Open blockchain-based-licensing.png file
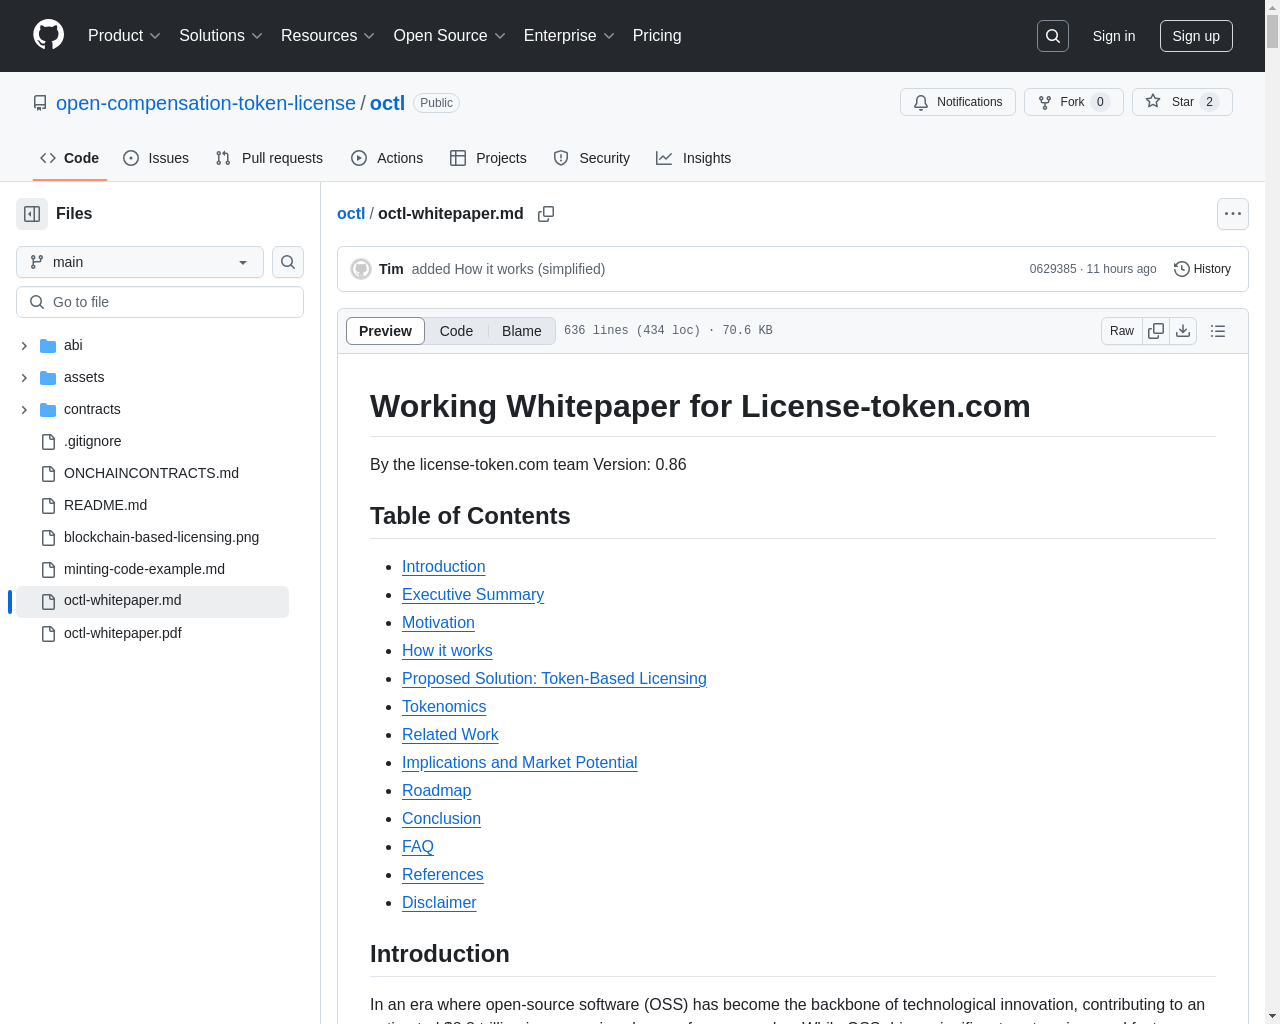Screen dimensions: 1280x1024 coord(161,537)
